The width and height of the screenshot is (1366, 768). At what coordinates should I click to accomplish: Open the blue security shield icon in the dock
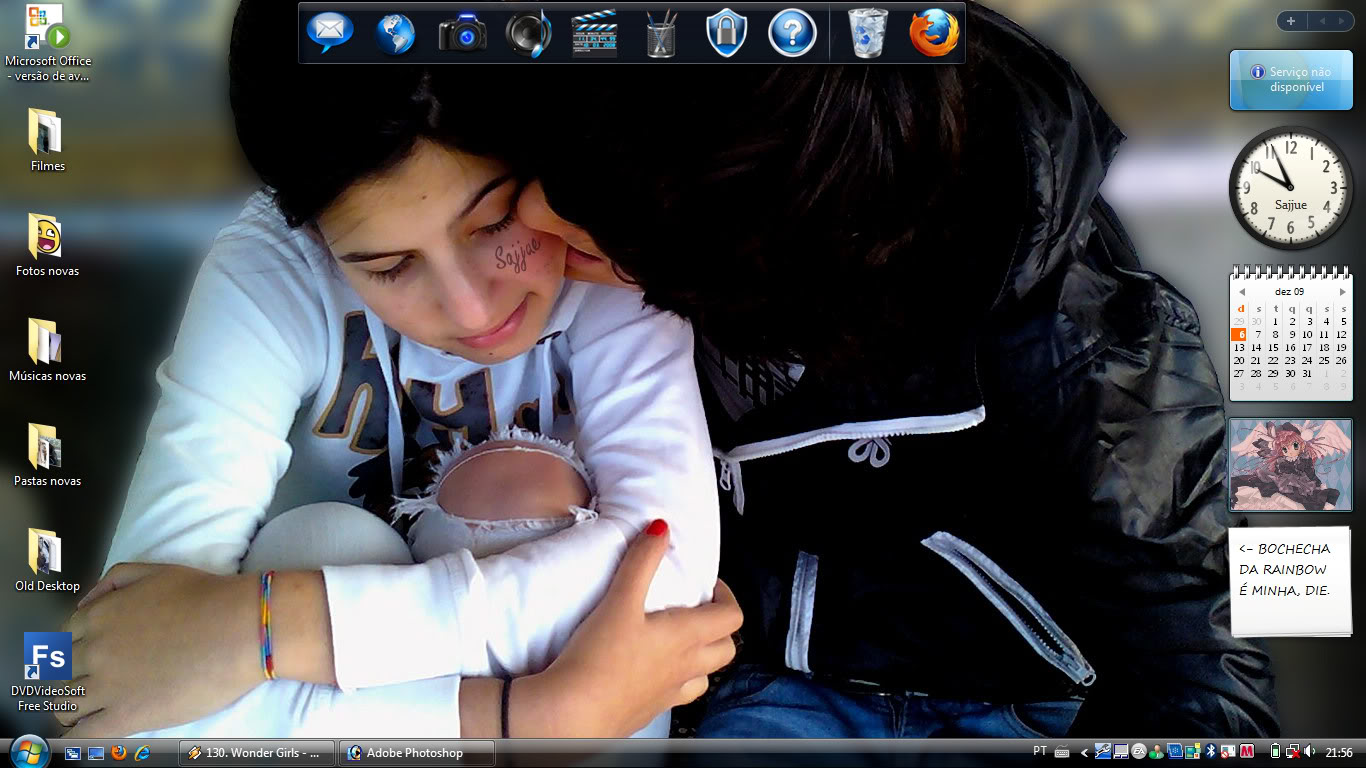(x=727, y=33)
